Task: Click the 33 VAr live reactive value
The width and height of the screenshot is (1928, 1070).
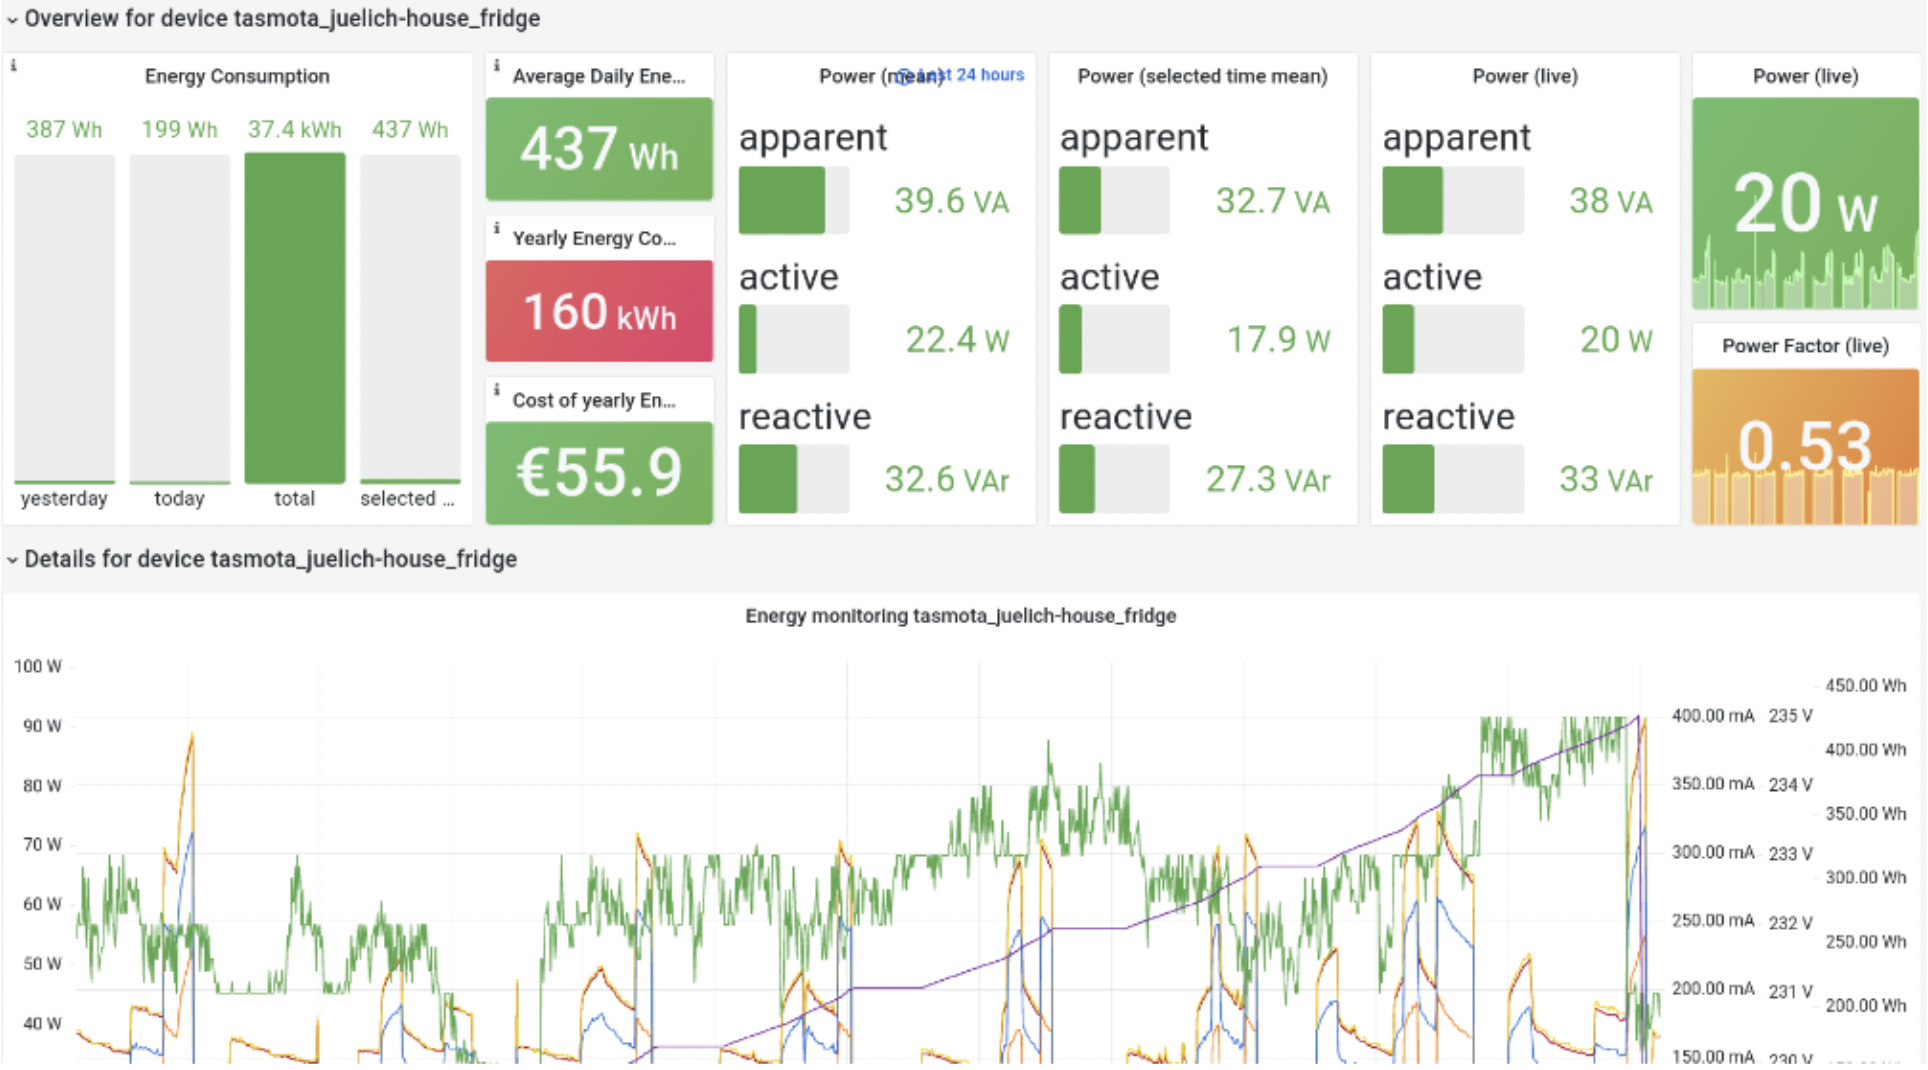Action: tap(1605, 480)
